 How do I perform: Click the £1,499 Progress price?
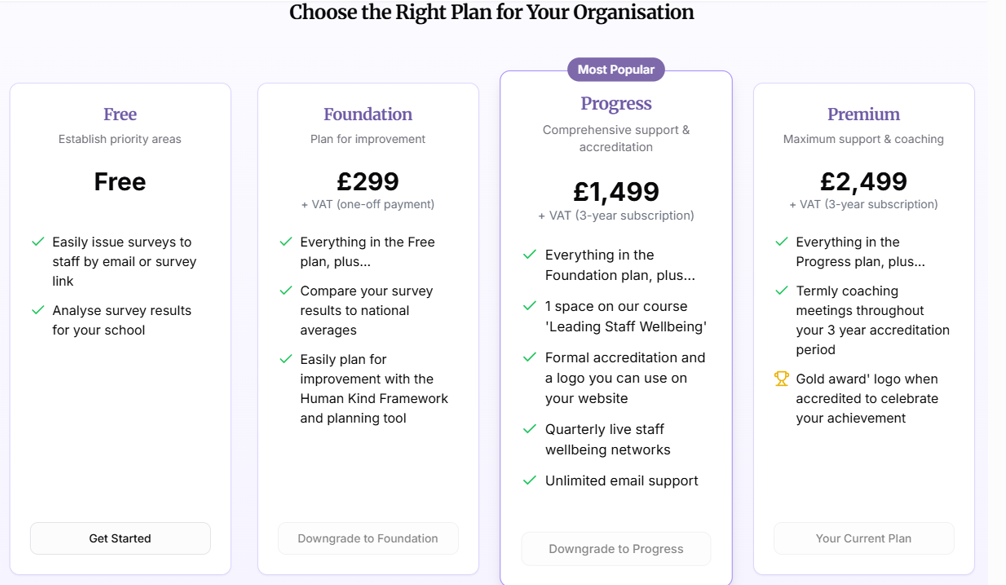coord(616,191)
